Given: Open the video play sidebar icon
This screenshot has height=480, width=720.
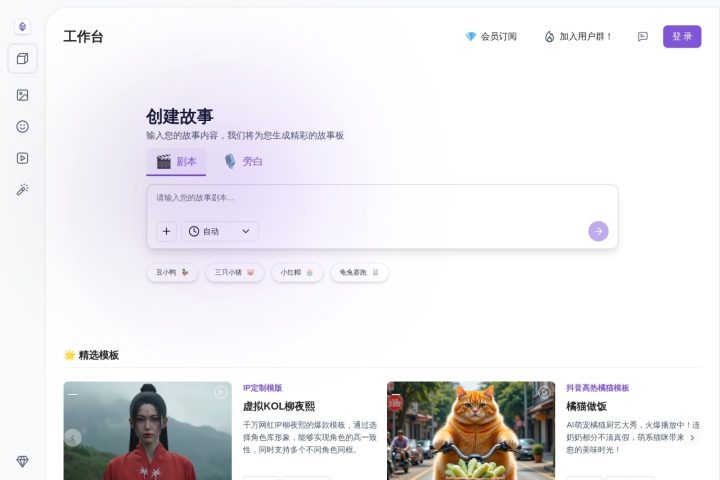Looking at the screenshot, I should [x=22, y=158].
